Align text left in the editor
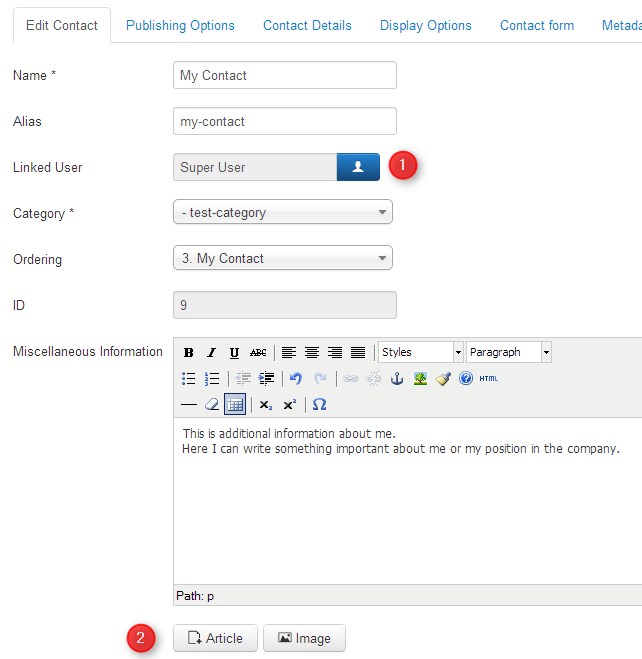Screen dimensions: 642x659 coord(289,352)
